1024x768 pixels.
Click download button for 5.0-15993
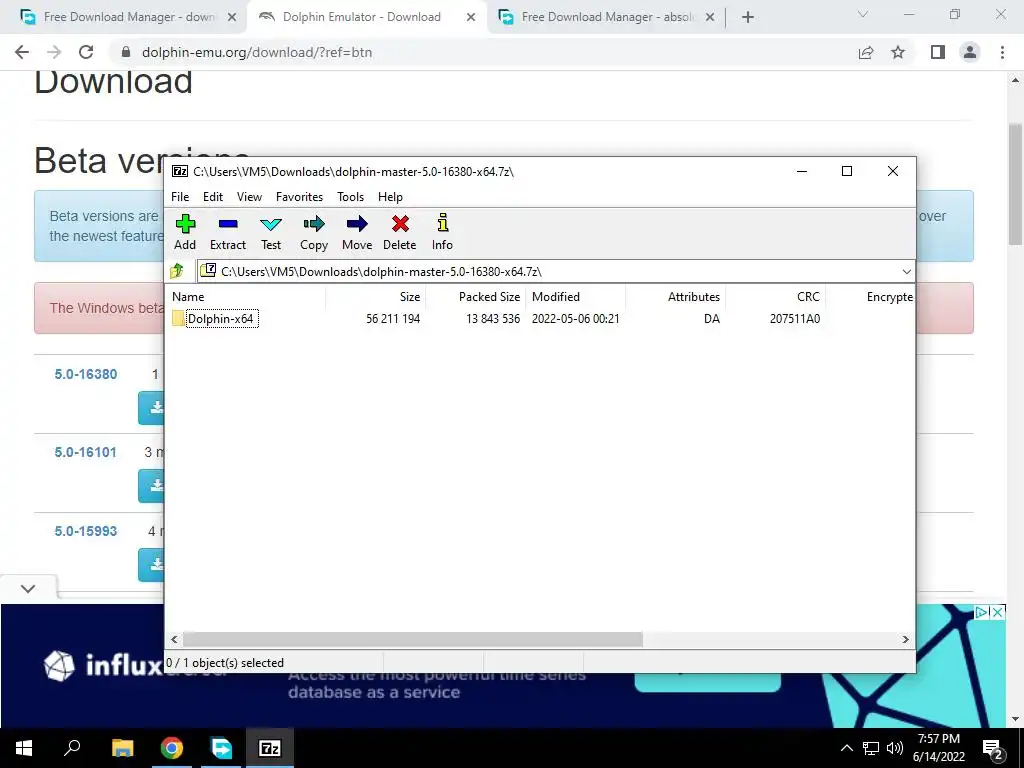(x=152, y=565)
